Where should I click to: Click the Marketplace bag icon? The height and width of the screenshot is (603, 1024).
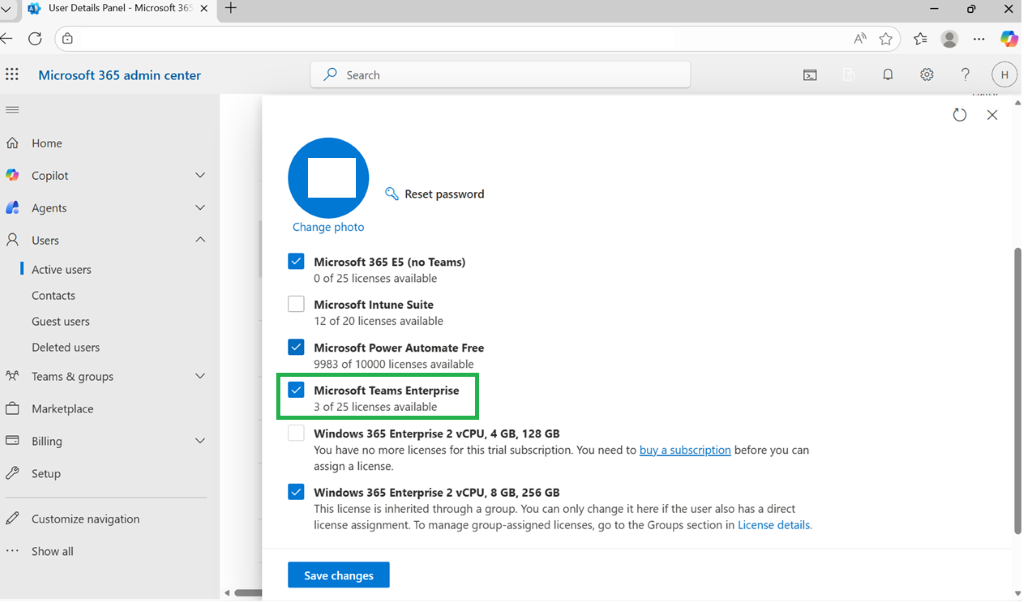point(12,408)
